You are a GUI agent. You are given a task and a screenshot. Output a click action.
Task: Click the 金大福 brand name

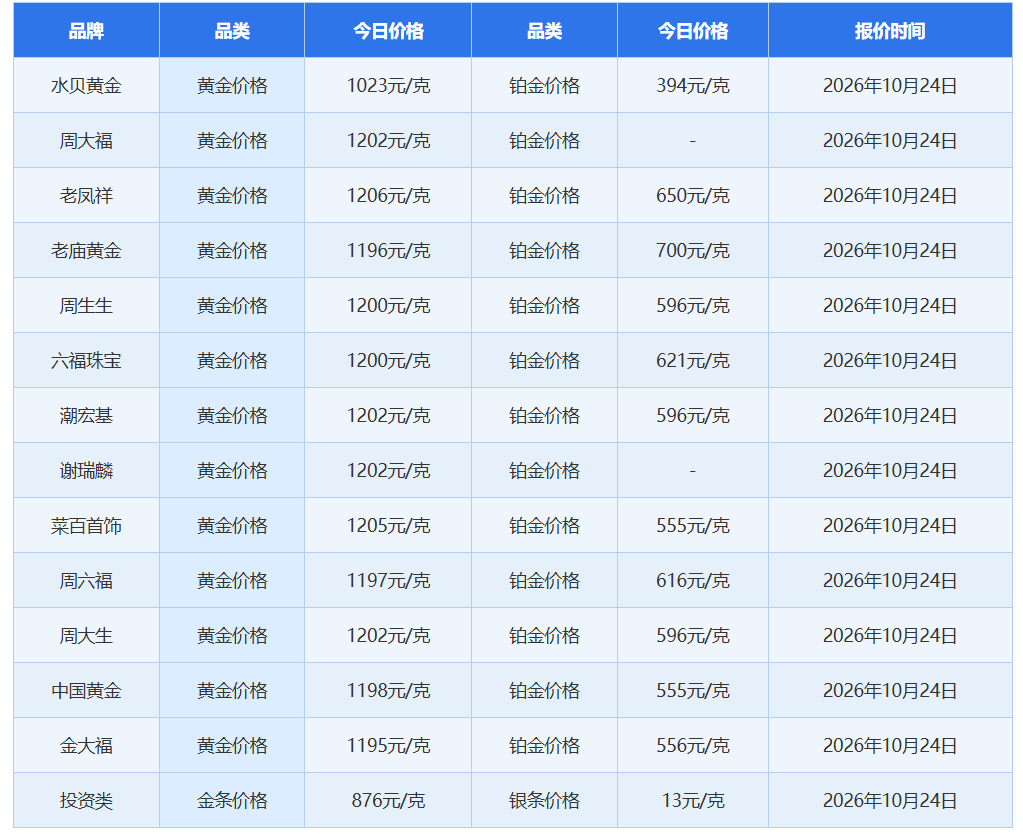coord(86,745)
